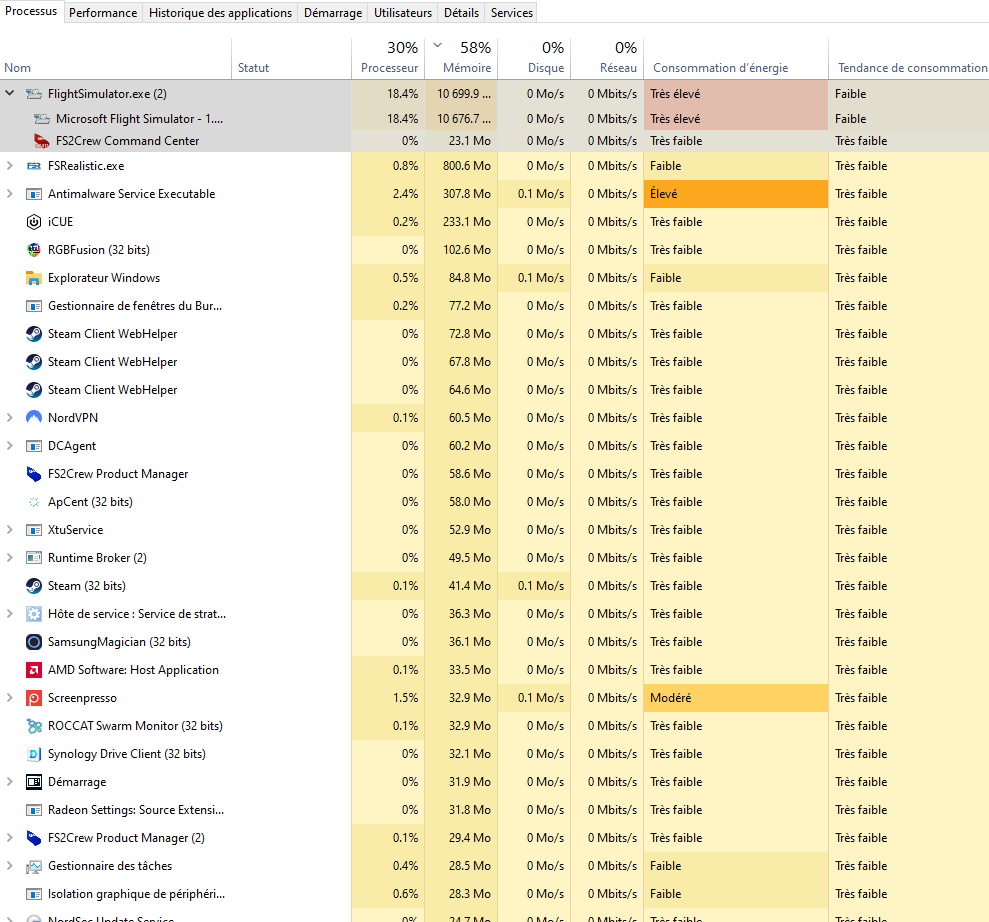Expand the DCAgent process group

point(9,446)
